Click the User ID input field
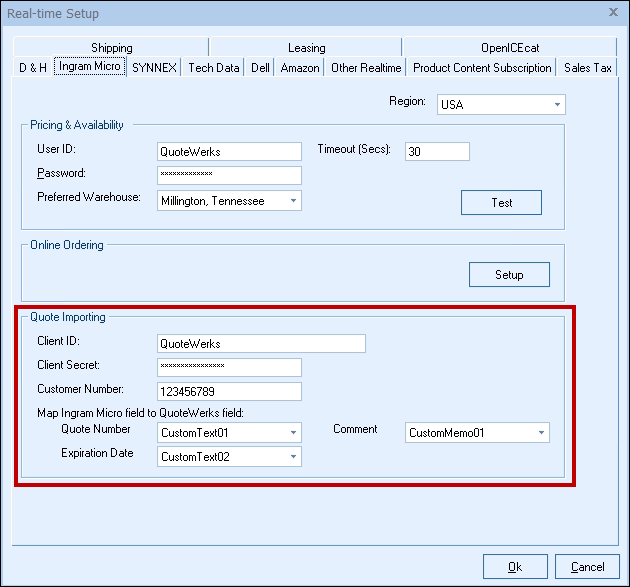630x587 pixels. click(229, 151)
